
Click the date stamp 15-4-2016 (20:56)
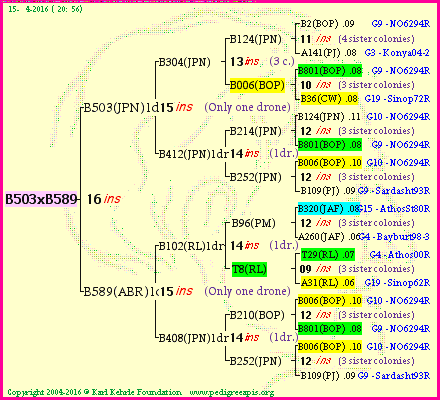tap(45, 9)
